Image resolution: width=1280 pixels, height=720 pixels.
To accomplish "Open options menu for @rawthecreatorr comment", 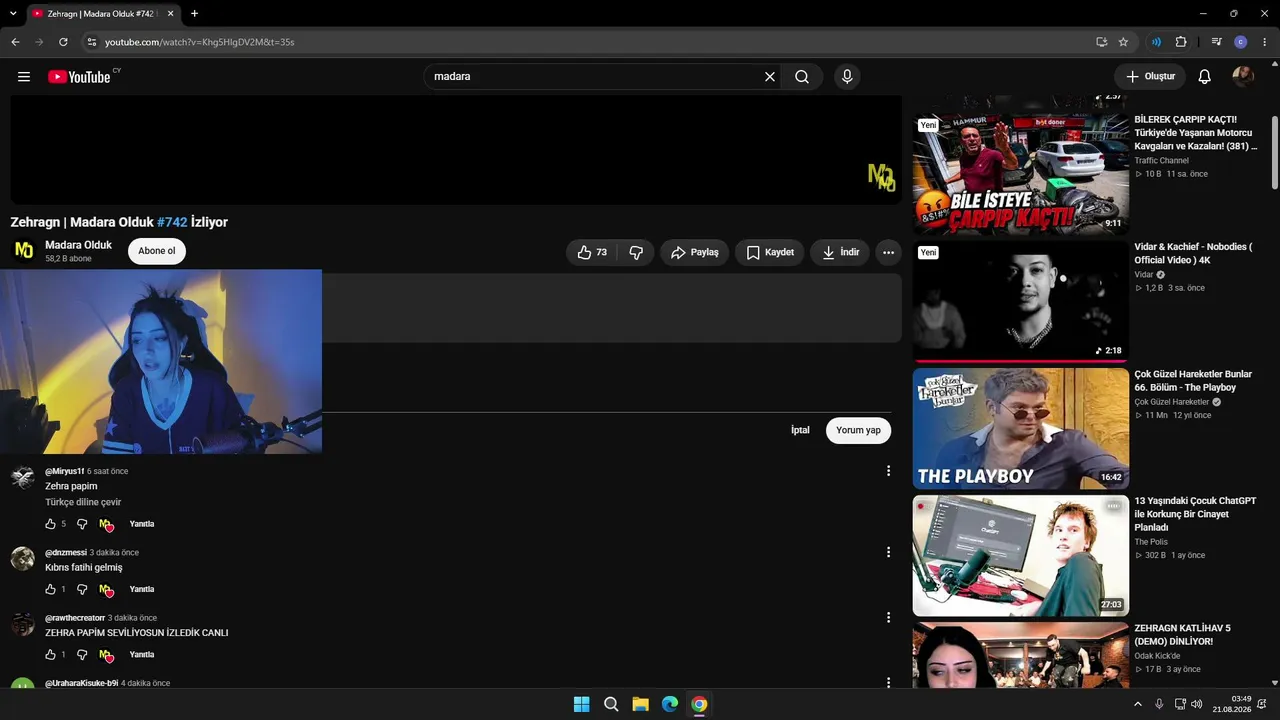I will click(x=888, y=618).
